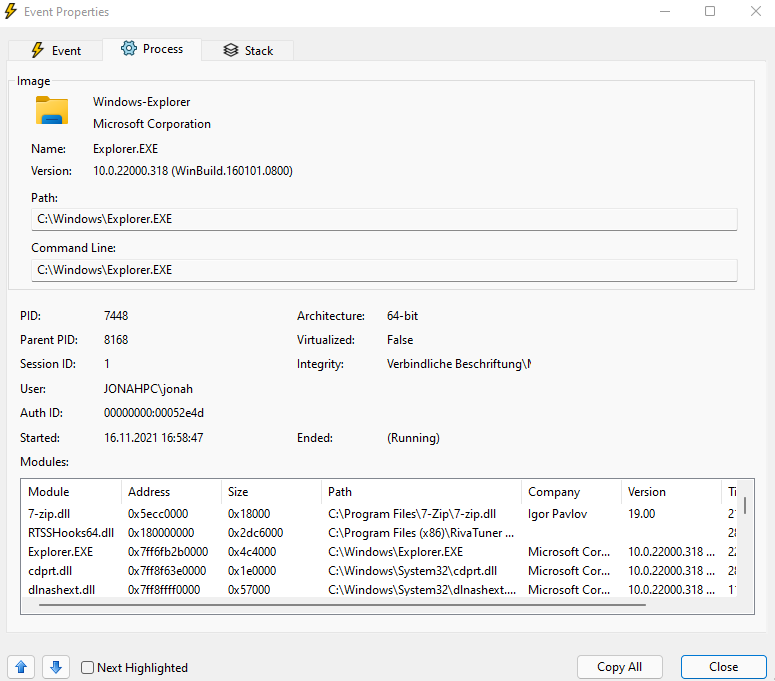Select the 7-zip.dll module row
Image resolution: width=775 pixels, height=681 pixels.
click(379, 514)
